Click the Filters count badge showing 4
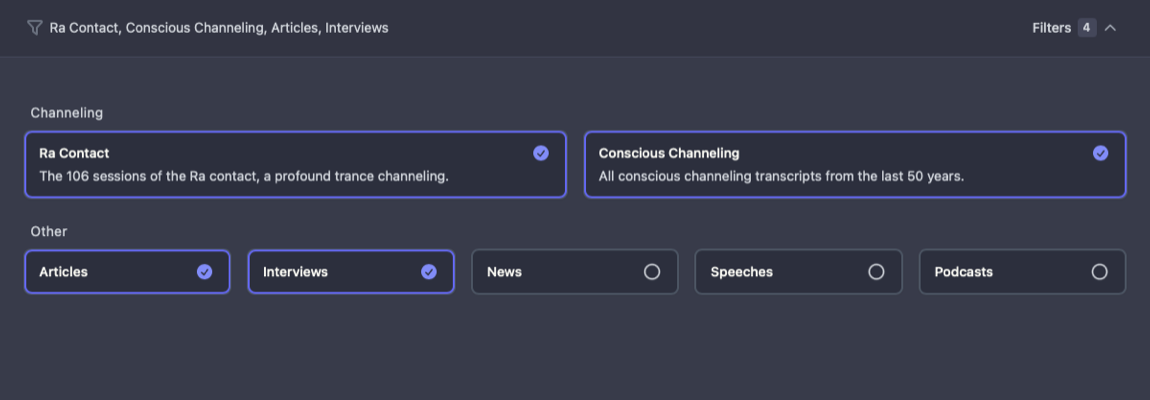 pyautogui.click(x=1086, y=28)
